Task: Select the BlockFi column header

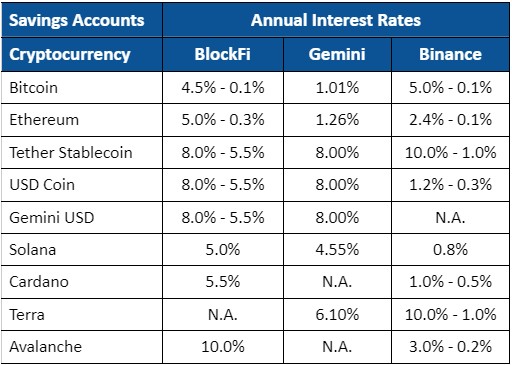Action: click(x=223, y=54)
